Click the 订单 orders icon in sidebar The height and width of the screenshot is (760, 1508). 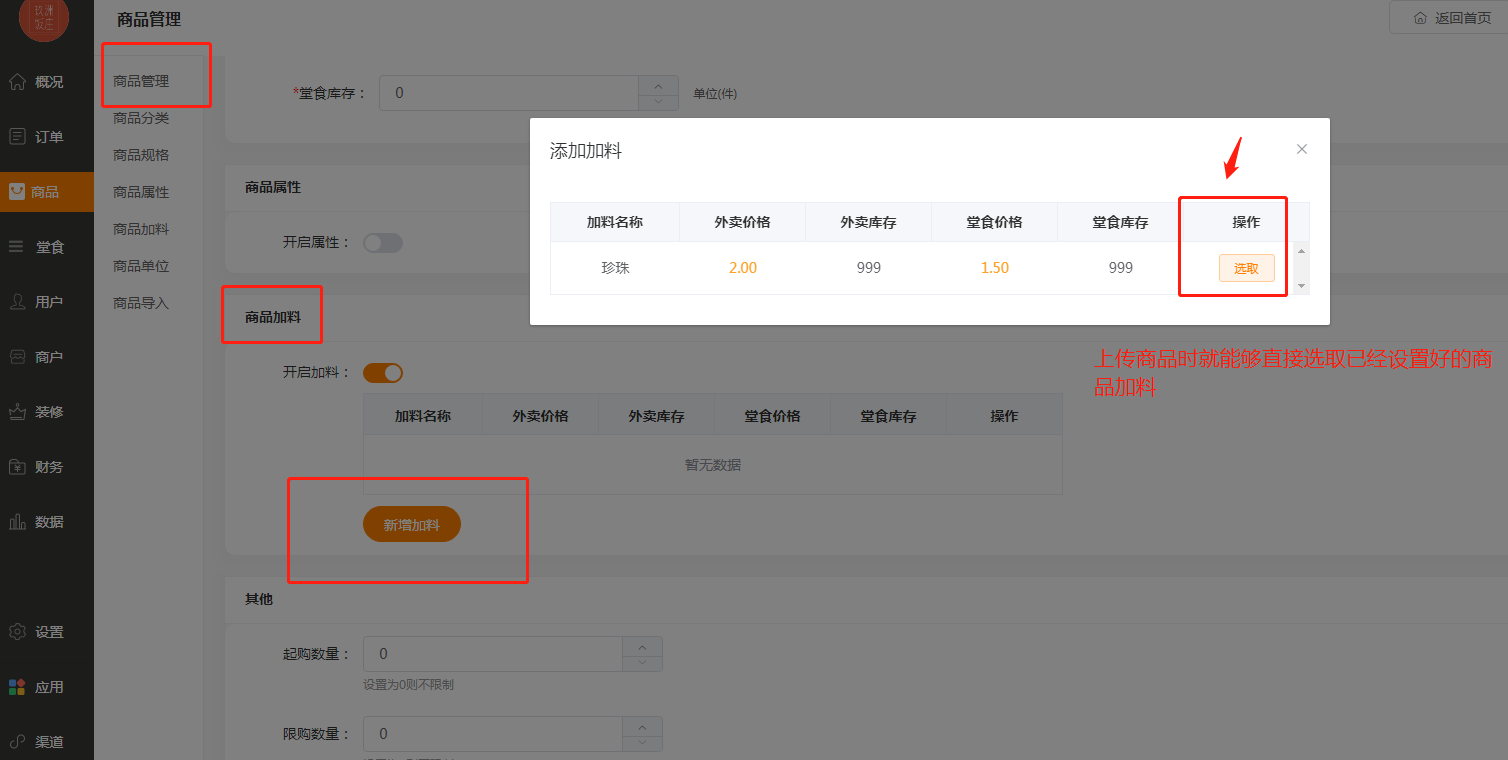click(x=17, y=137)
